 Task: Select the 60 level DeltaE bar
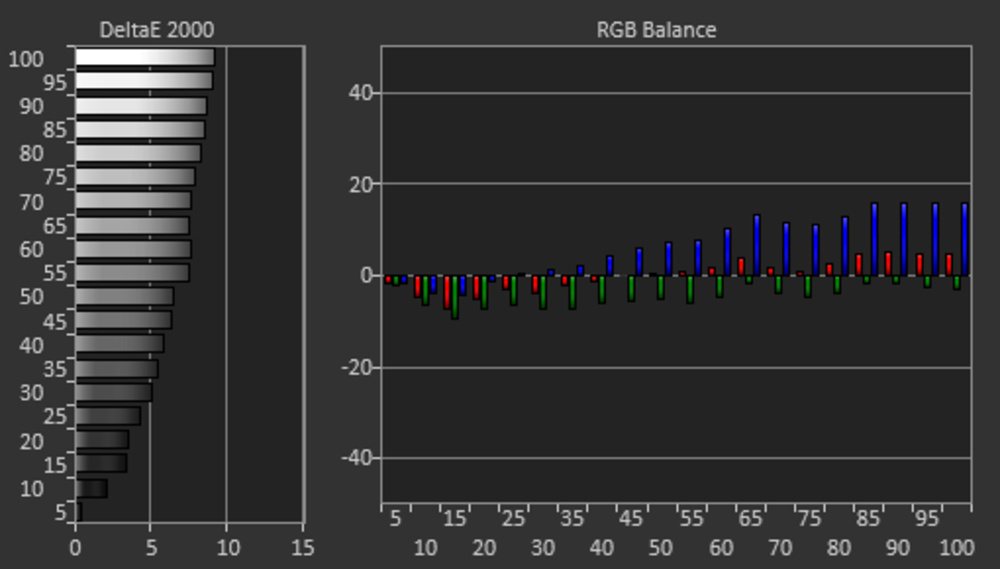[x=133, y=249]
